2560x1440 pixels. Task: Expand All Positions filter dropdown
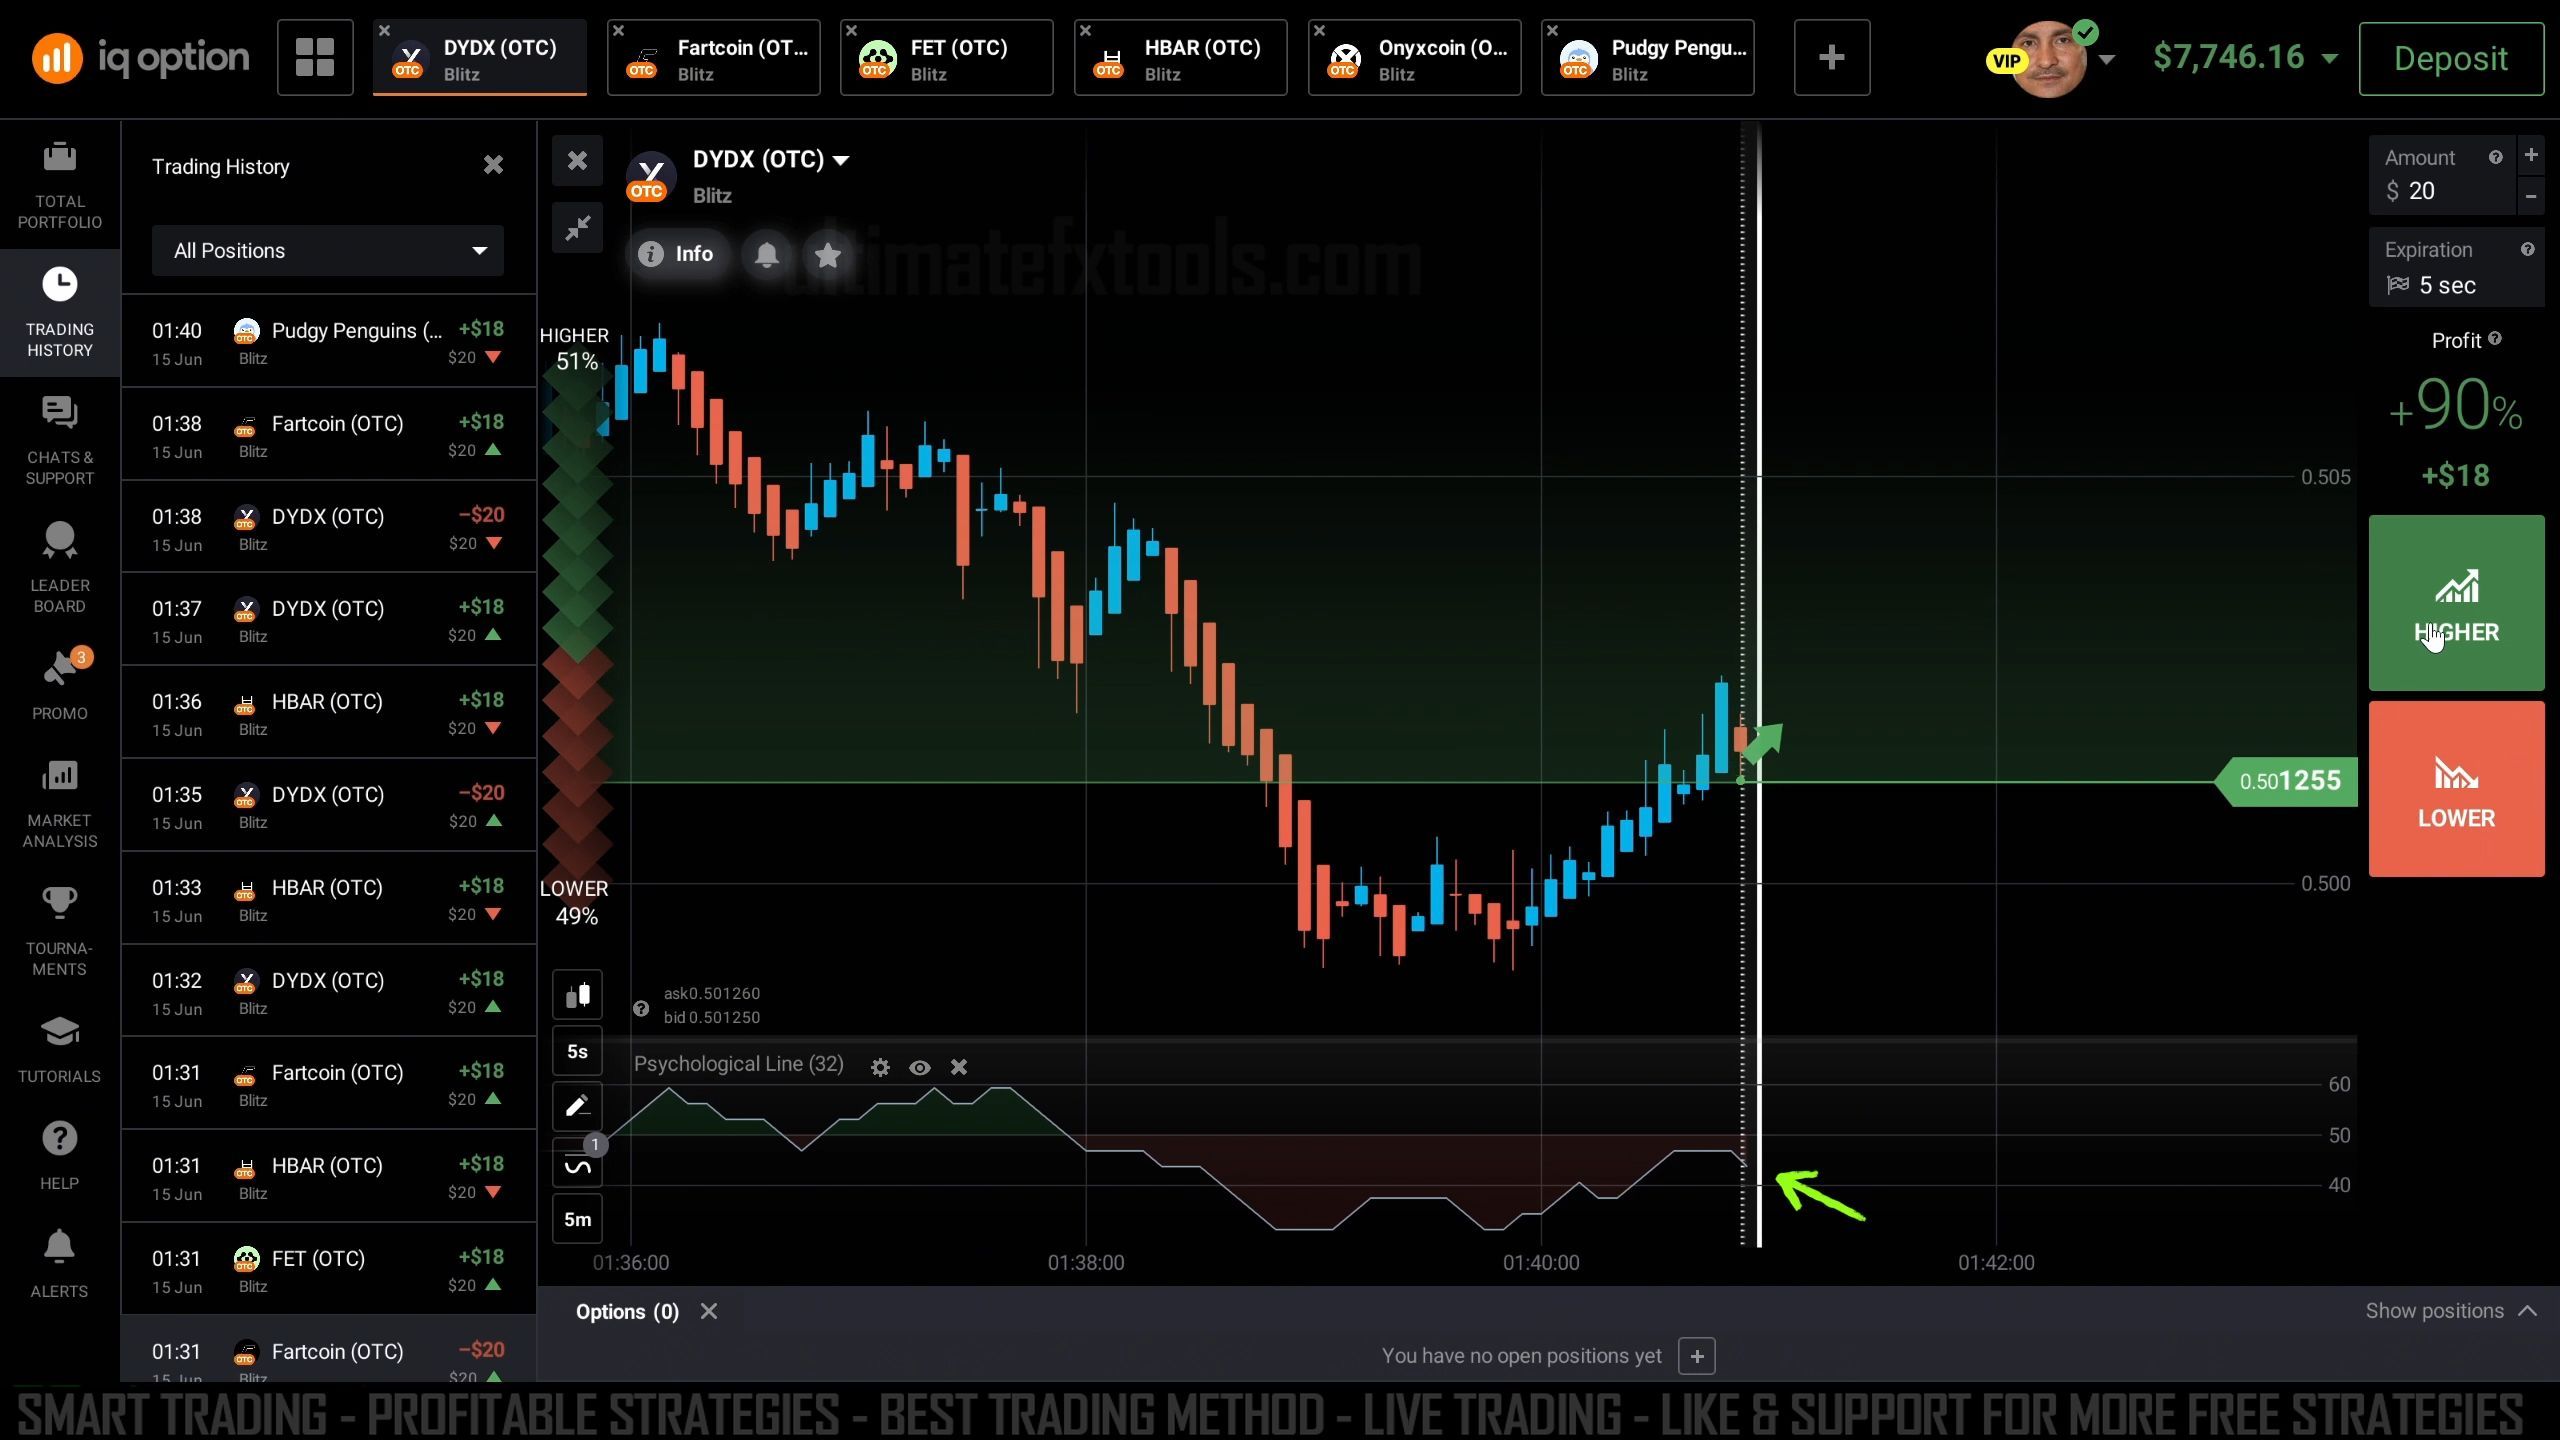(x=328, y=250)
